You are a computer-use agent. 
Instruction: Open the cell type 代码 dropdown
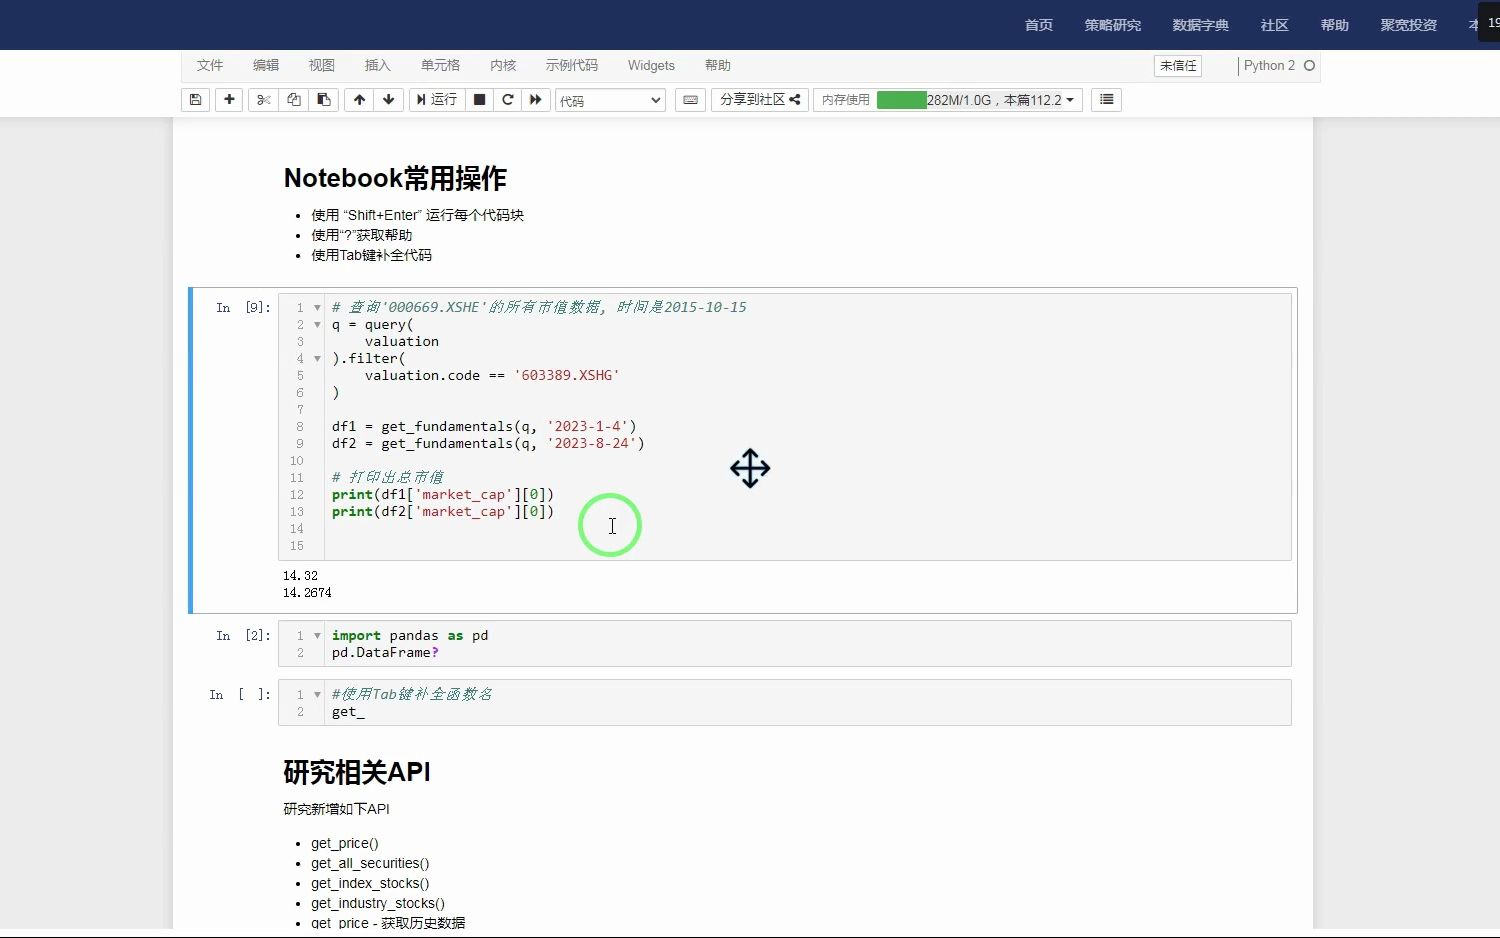coord(610,100)
